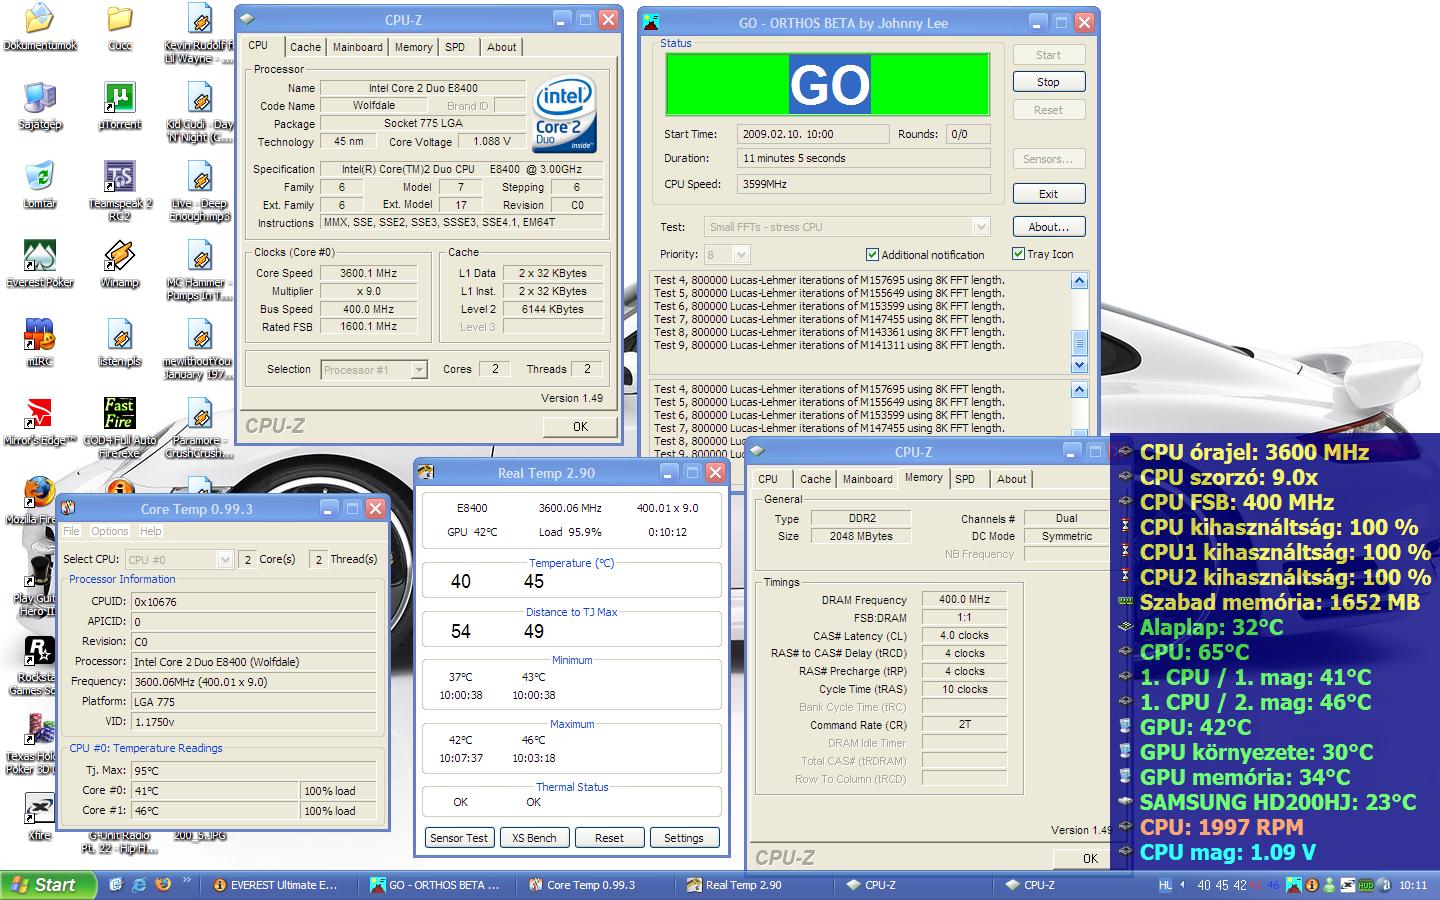The image size is (1440, 900).
Task: Open the Dokumentumok desktop folder icon
Action: [x=39, y=27]
